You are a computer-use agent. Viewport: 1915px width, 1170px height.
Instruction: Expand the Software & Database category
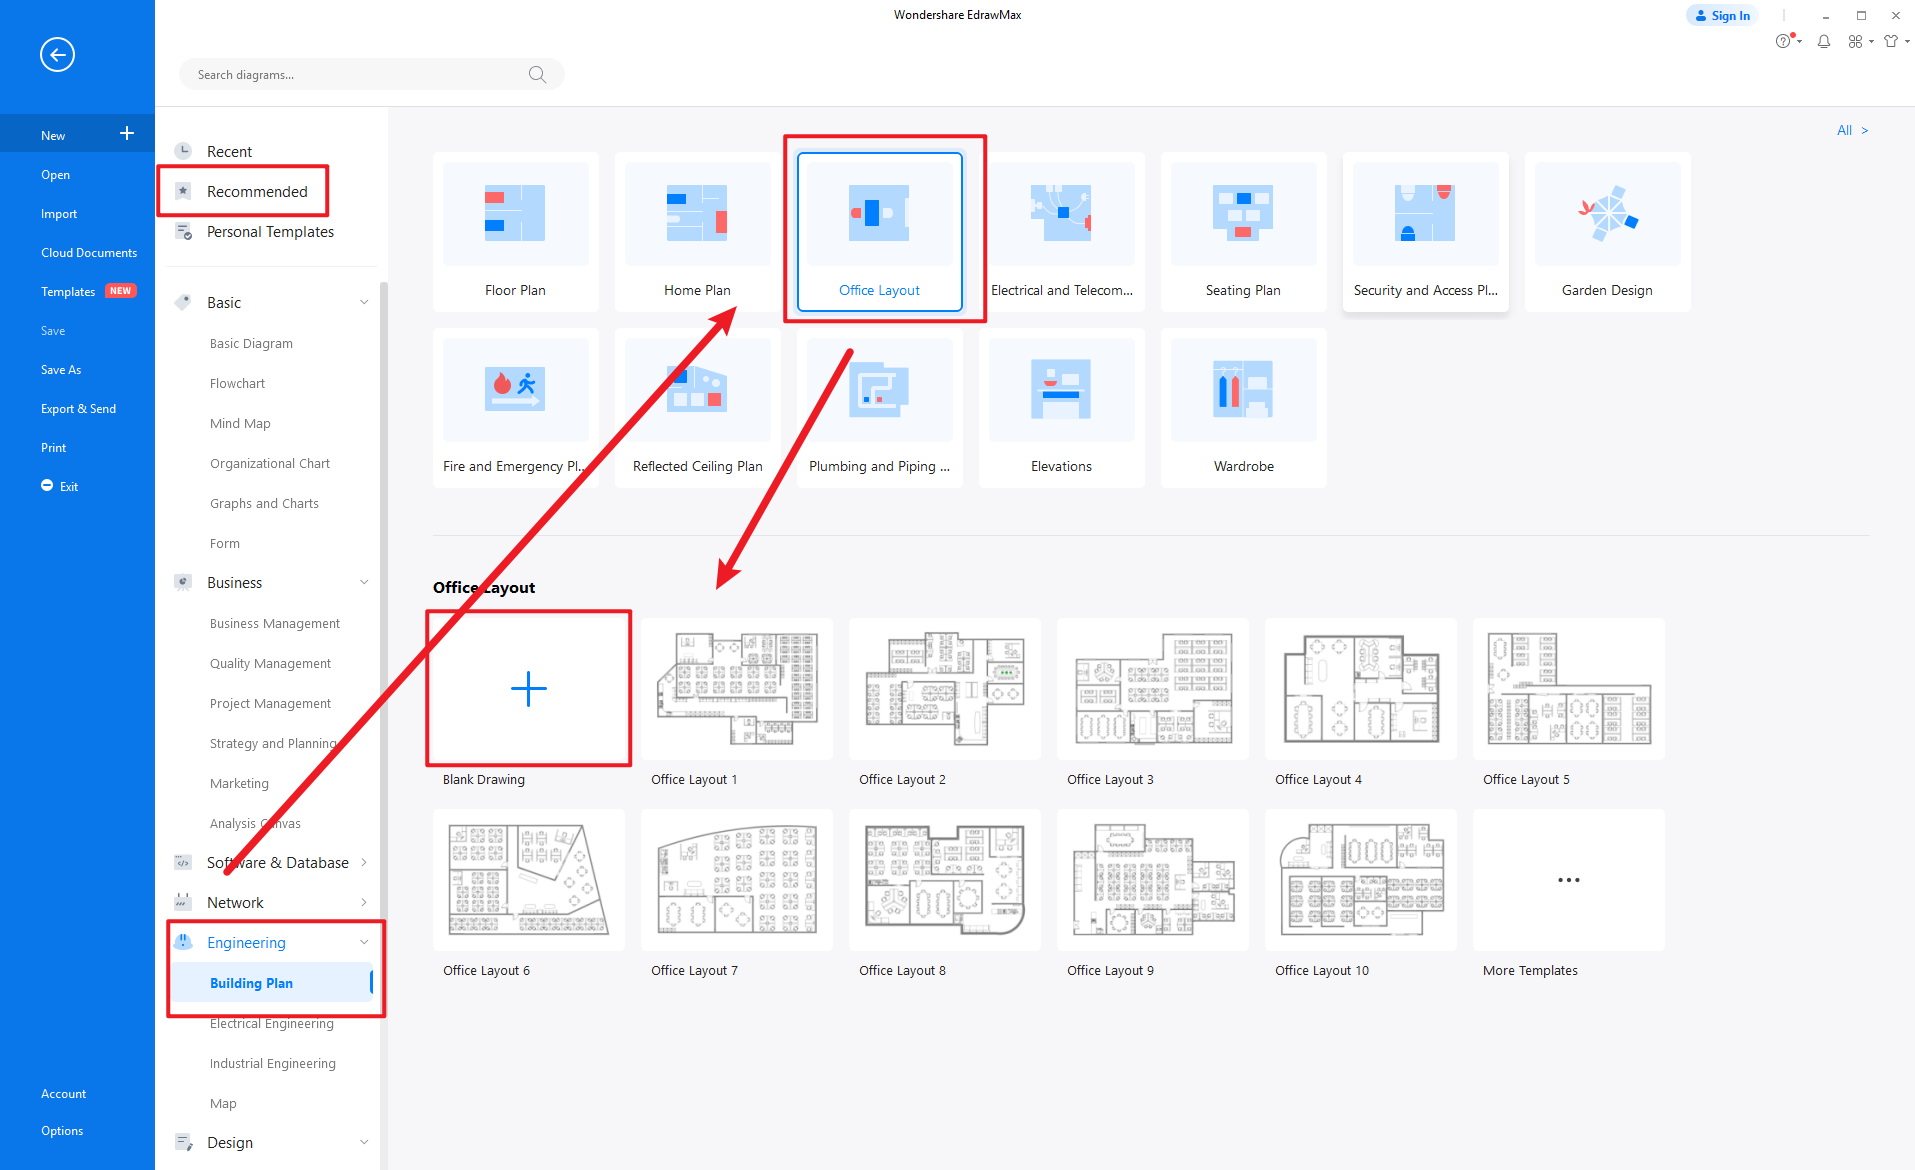[x=363, y=862]
